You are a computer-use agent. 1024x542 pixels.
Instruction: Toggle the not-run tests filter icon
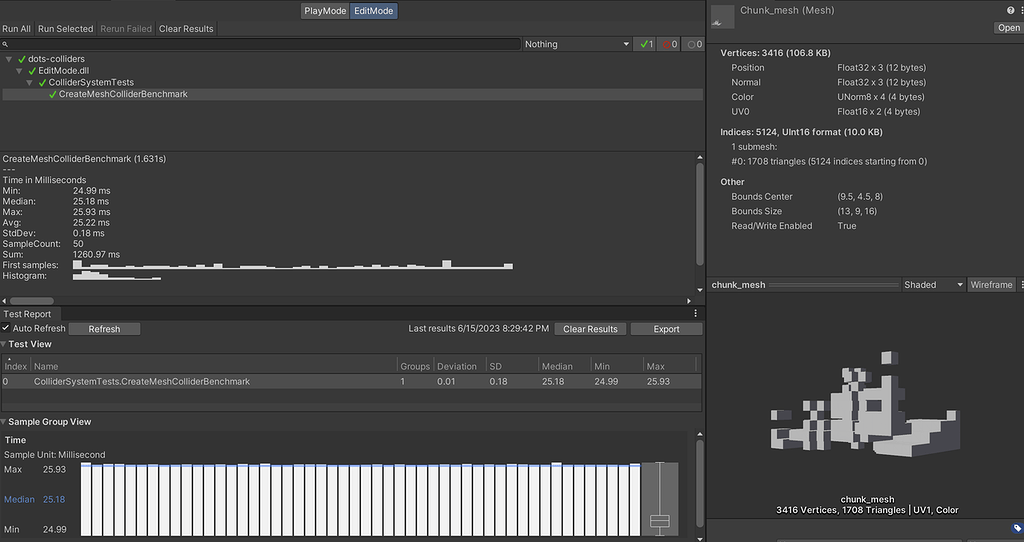pos(693,44)
